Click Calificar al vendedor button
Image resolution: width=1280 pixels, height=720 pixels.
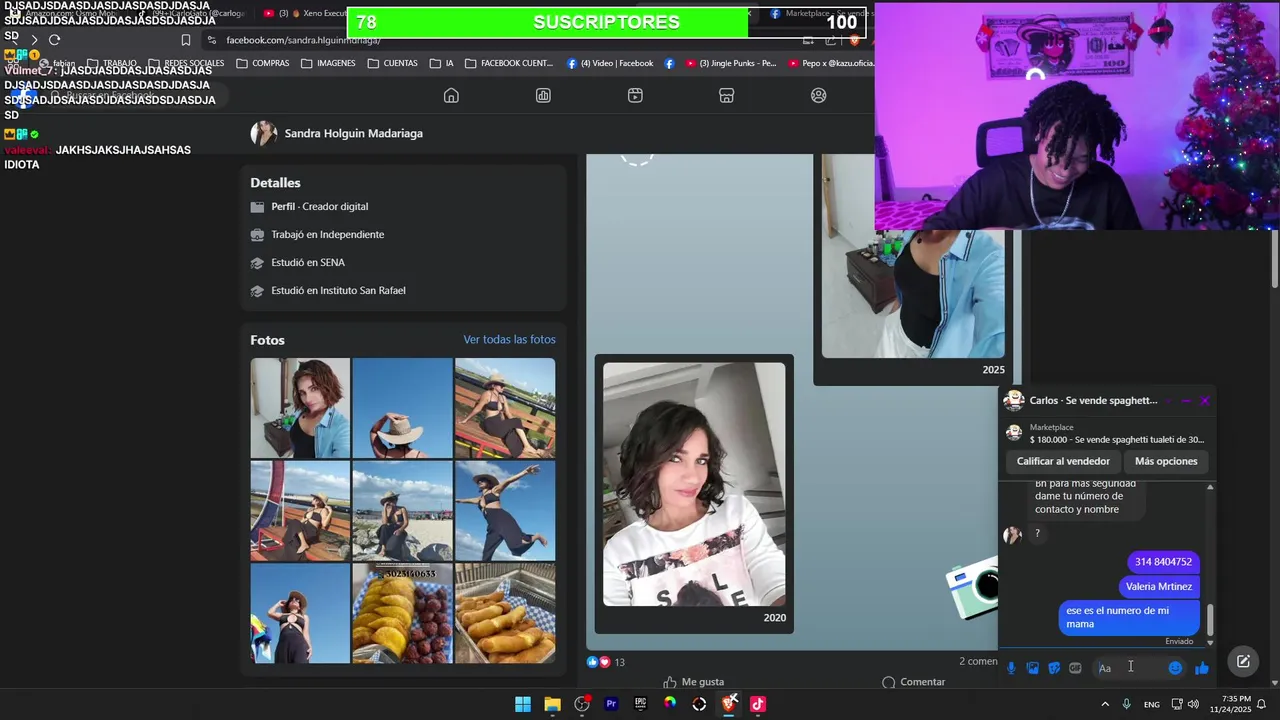[1063, 461]
